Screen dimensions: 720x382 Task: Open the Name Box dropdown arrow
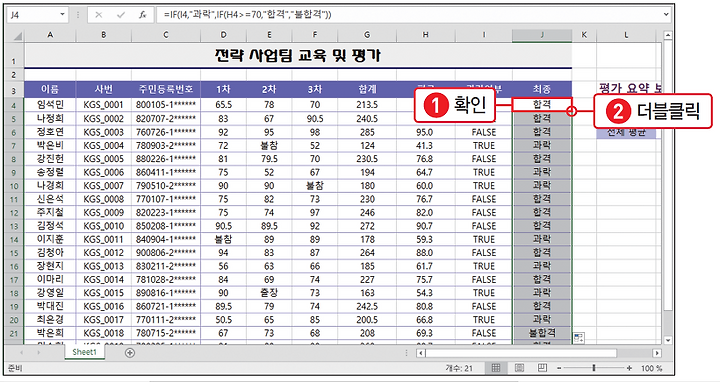pos(62,15)
